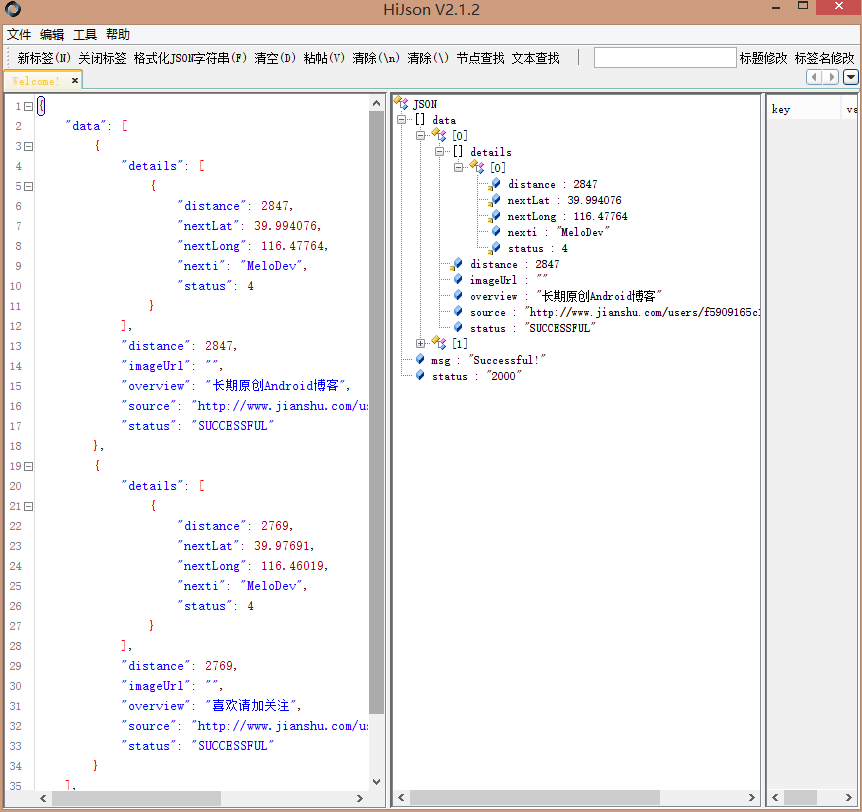The image size is (862, 812).
Task: Click the msg node icon in tree
Action: pyautogui.click(x=420, y=360)
